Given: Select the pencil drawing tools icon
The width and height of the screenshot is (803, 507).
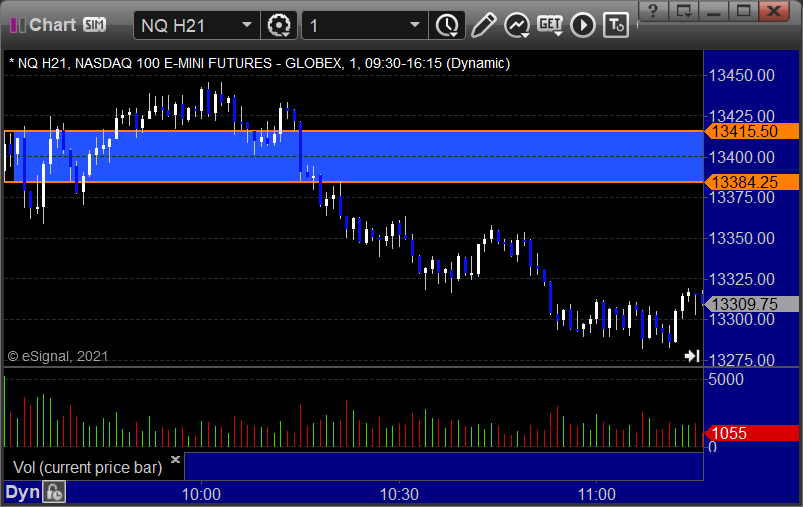Looking at the screenshot, I should (483, 25).
